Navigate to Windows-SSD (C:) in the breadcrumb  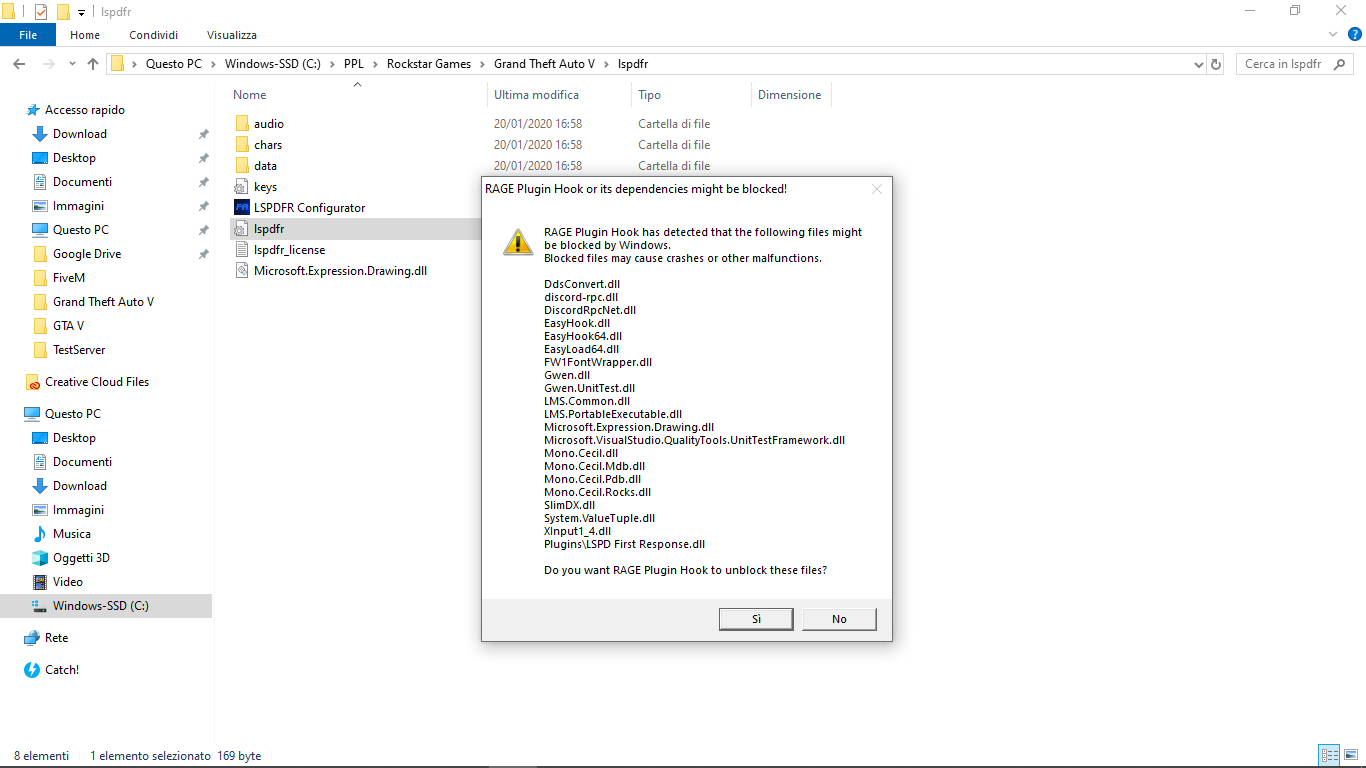click(273, 64)
